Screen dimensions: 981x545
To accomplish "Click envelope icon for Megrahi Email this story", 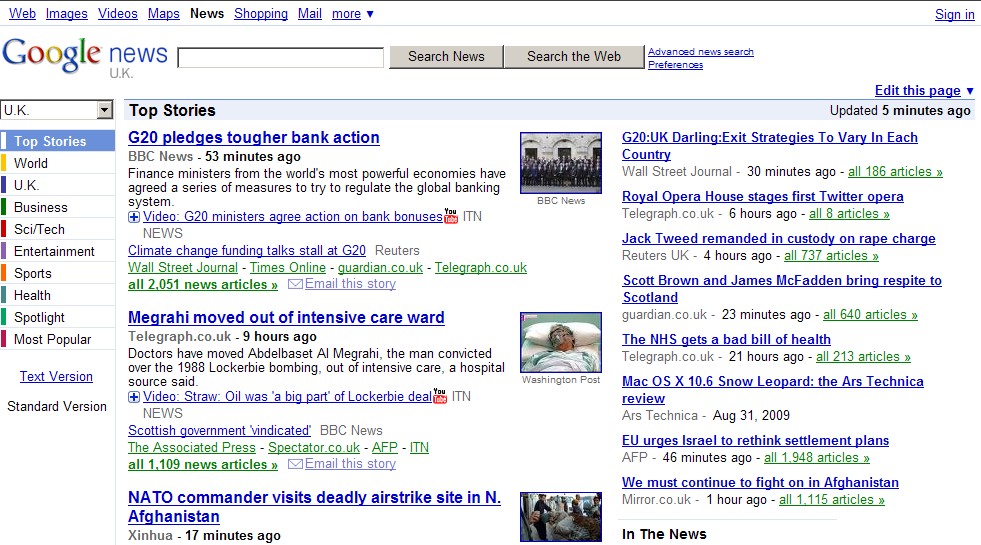I will click(295, 464).
